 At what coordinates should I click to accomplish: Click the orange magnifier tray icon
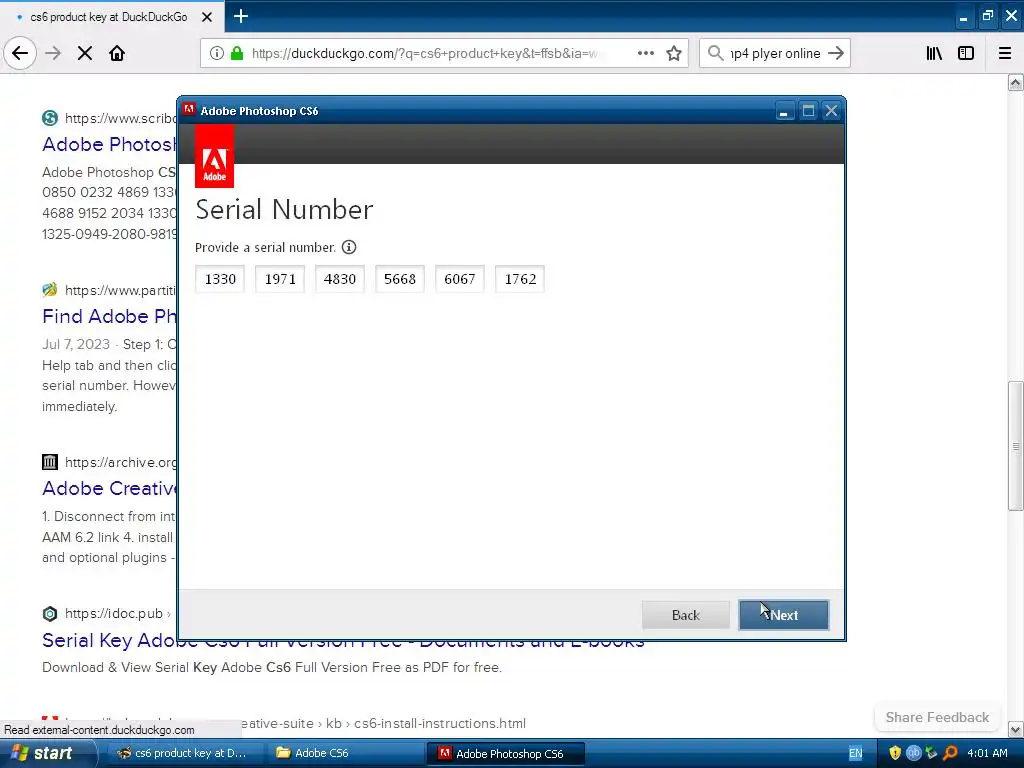(x=951, y=753)
